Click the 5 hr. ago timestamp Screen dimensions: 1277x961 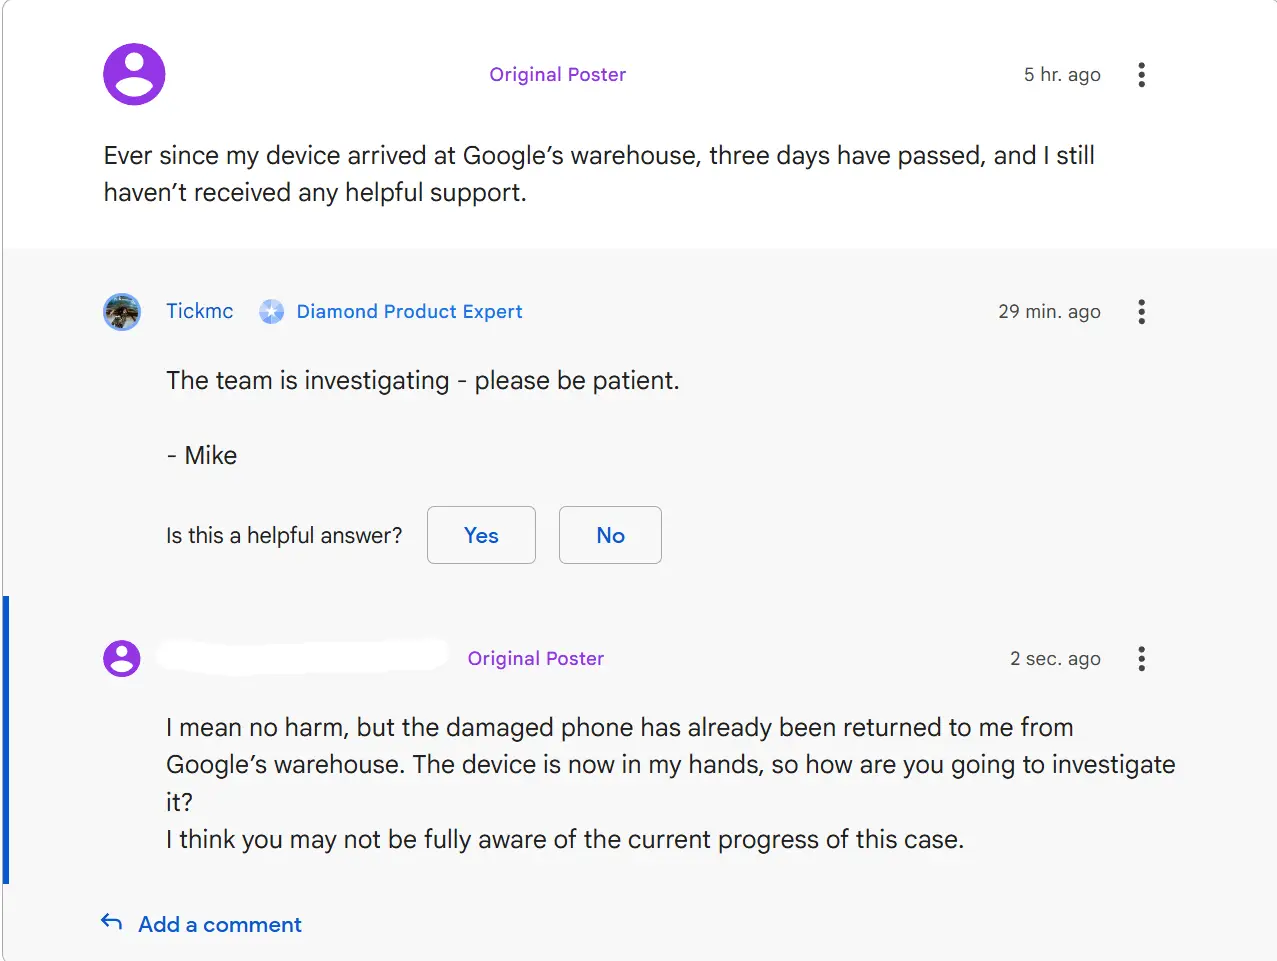click(1062, 75)
